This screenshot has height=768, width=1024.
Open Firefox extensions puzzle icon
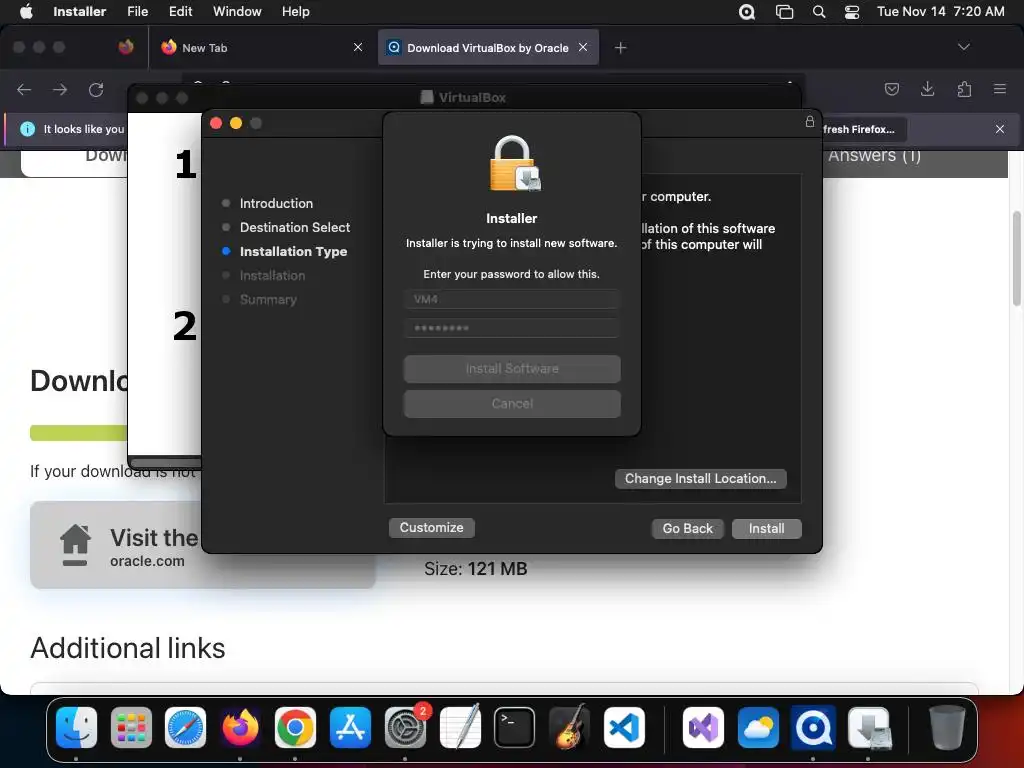click(964, 89)
